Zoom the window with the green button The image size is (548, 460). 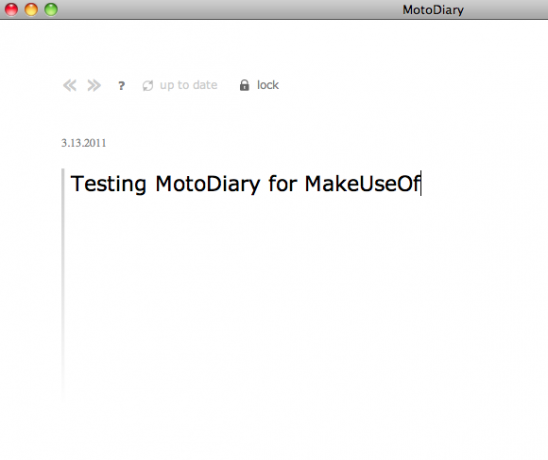coord(51,9)
